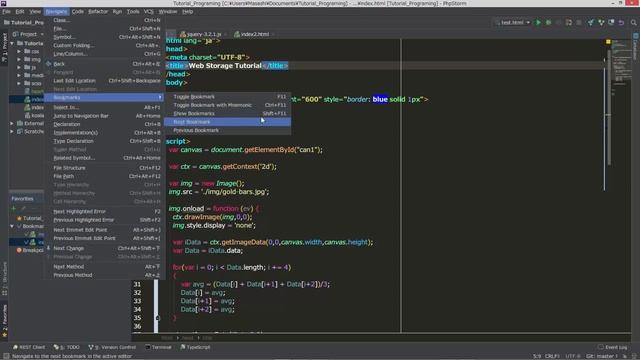Select Next Method menu entry
The width and height of the screenshot is (640, 360).
point(104,267)
